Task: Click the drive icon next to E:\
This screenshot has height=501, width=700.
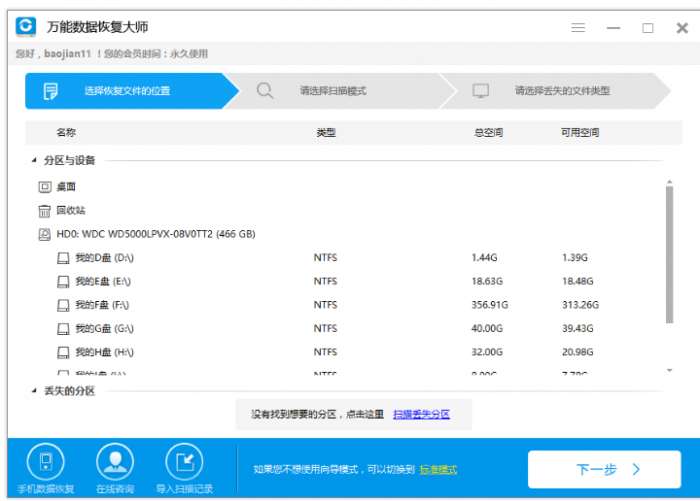Action: point(63,281)
